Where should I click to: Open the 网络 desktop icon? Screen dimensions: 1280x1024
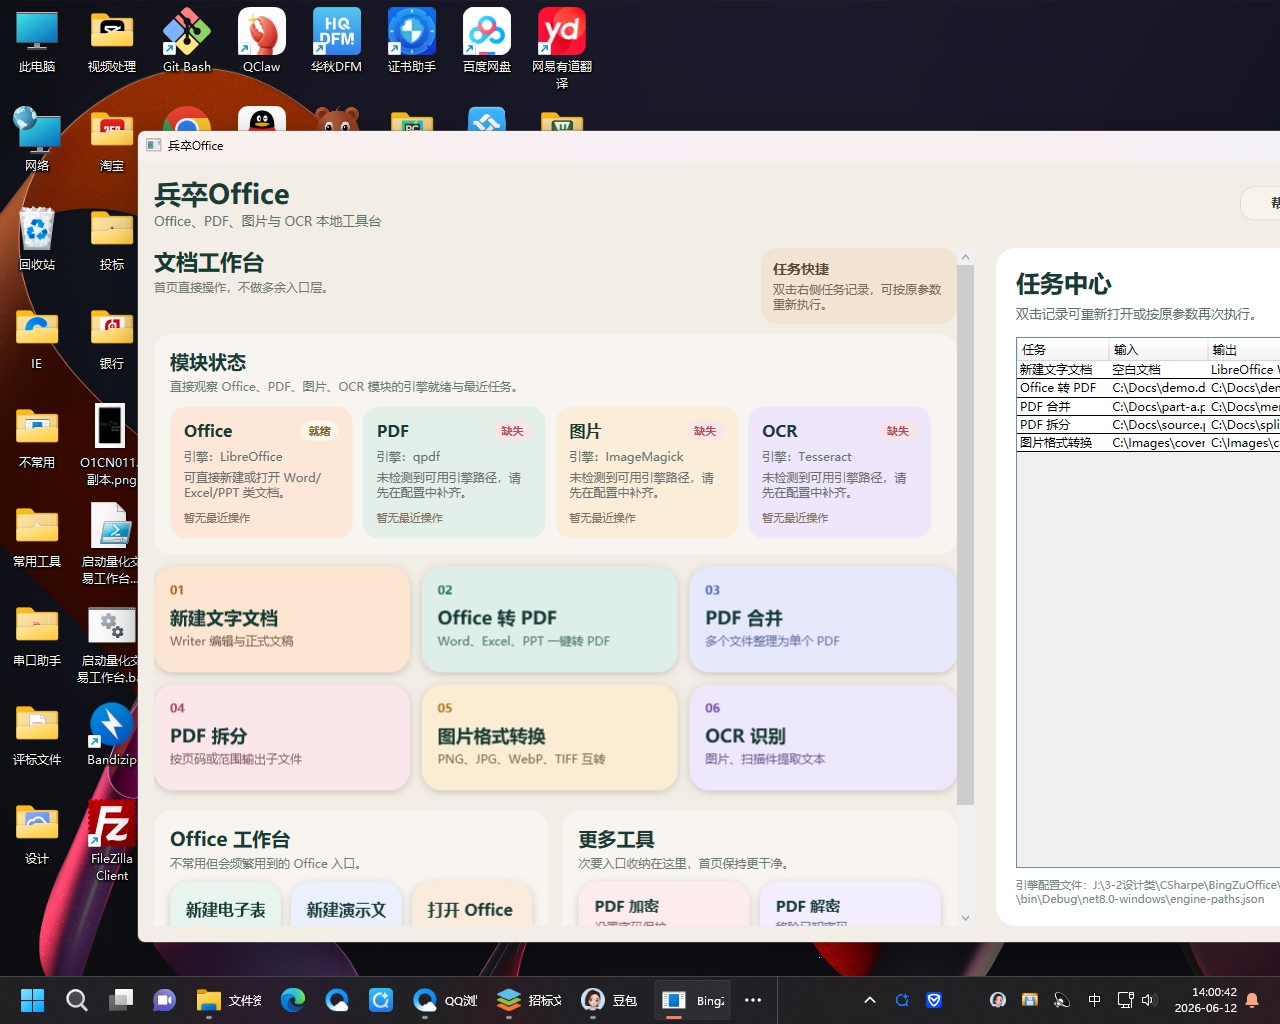tap(37, 139)
